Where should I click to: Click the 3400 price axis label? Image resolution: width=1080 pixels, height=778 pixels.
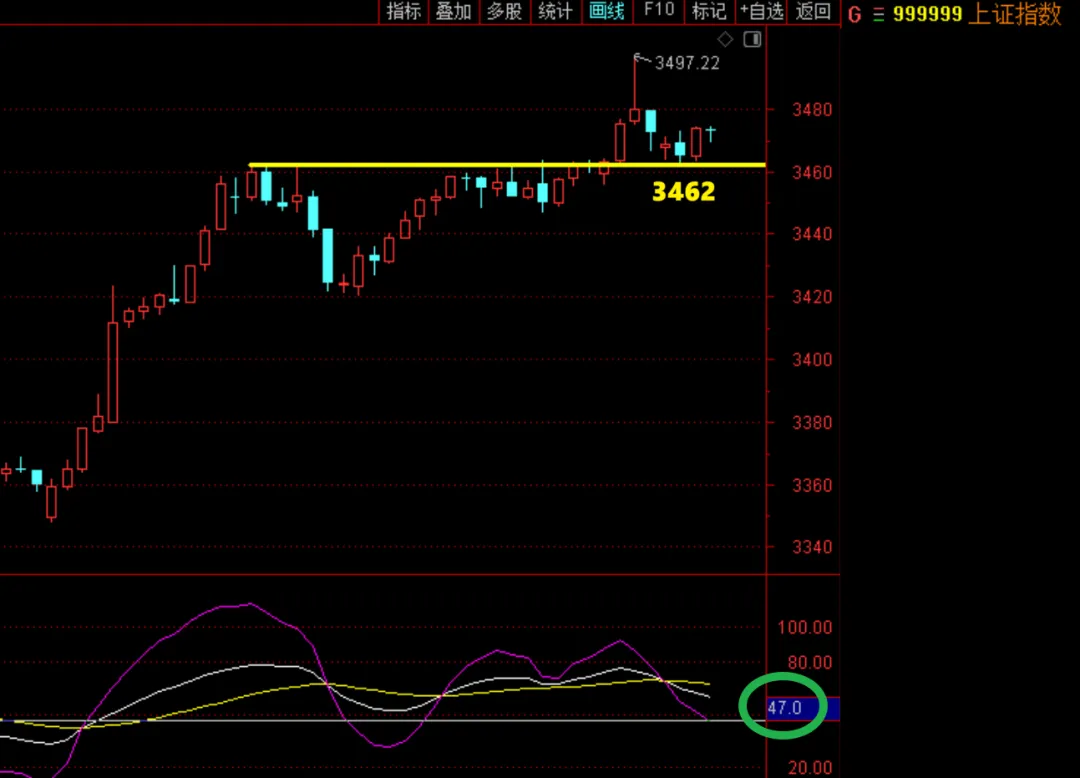click(x=812, y=359)
